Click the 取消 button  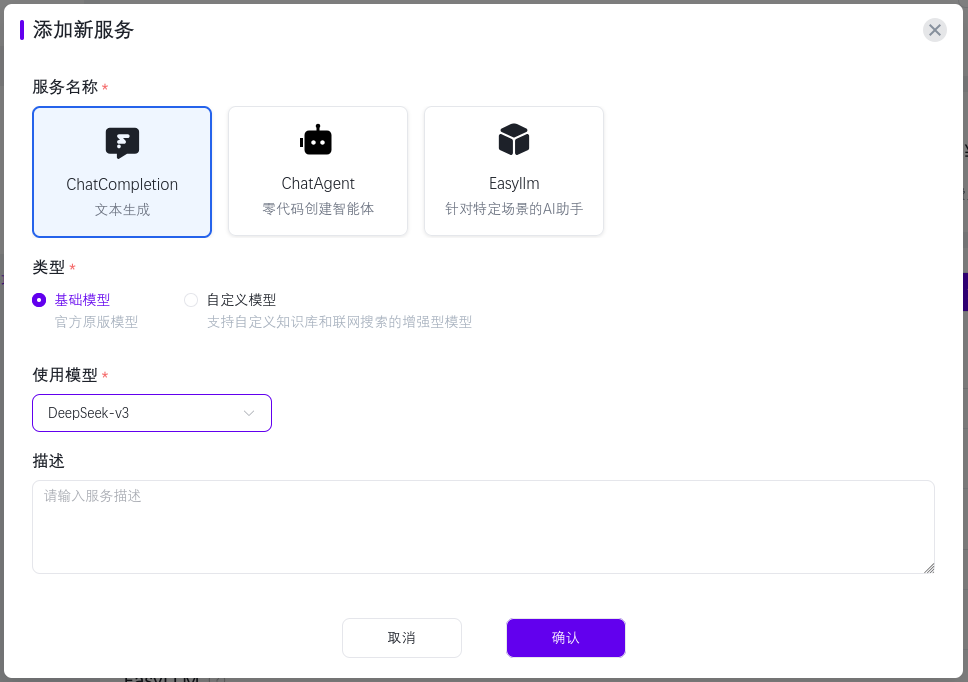click(x=402, y=638)
